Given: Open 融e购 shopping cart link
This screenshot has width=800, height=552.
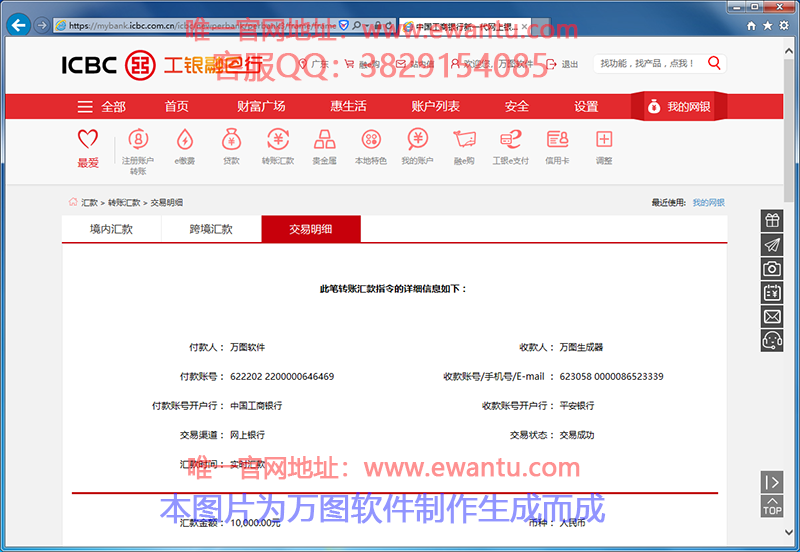Looking at the screenshot, I should click(362, 64).
